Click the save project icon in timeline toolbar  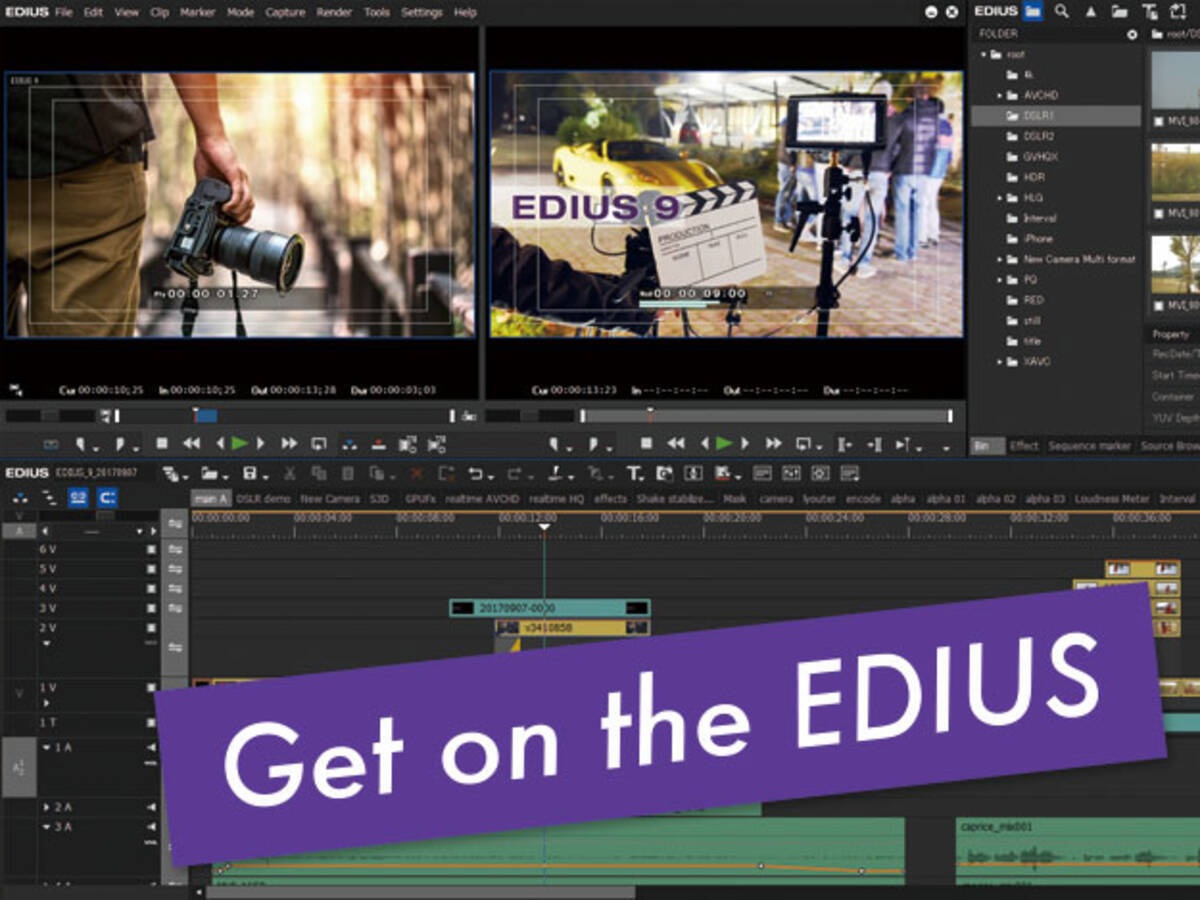tap(250, 473)
